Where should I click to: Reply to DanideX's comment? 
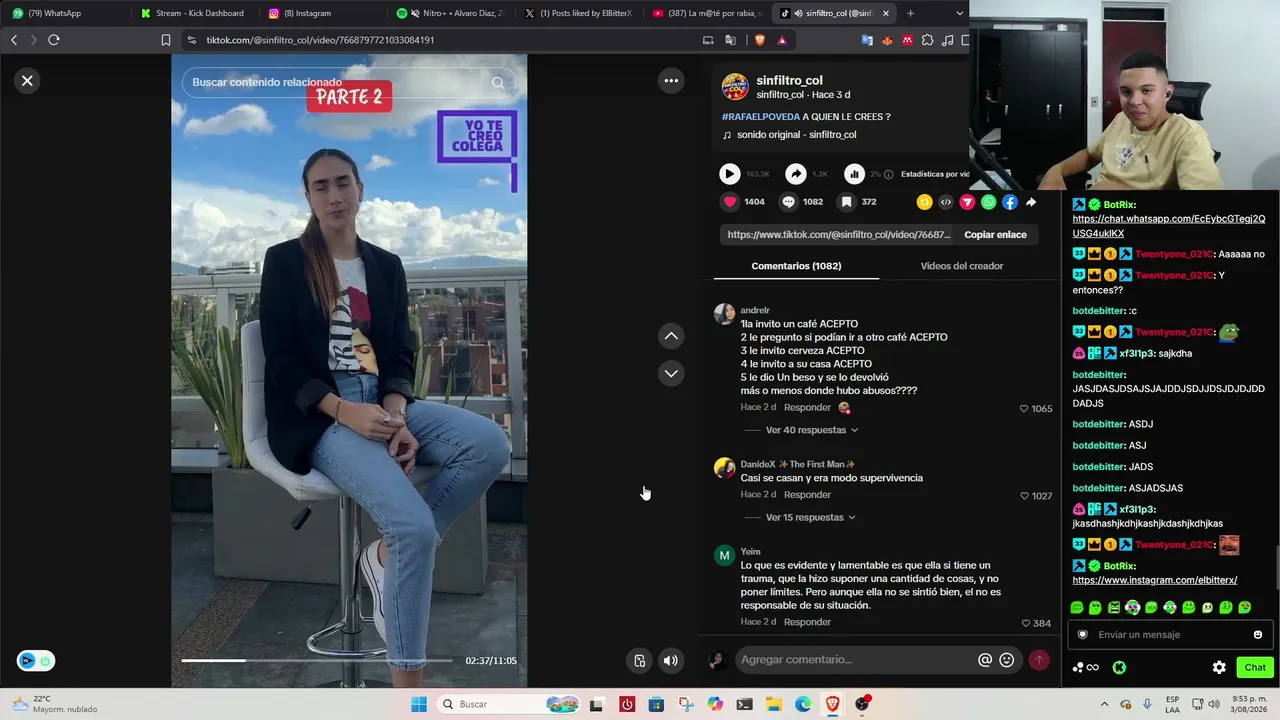(x=807, y=495)
